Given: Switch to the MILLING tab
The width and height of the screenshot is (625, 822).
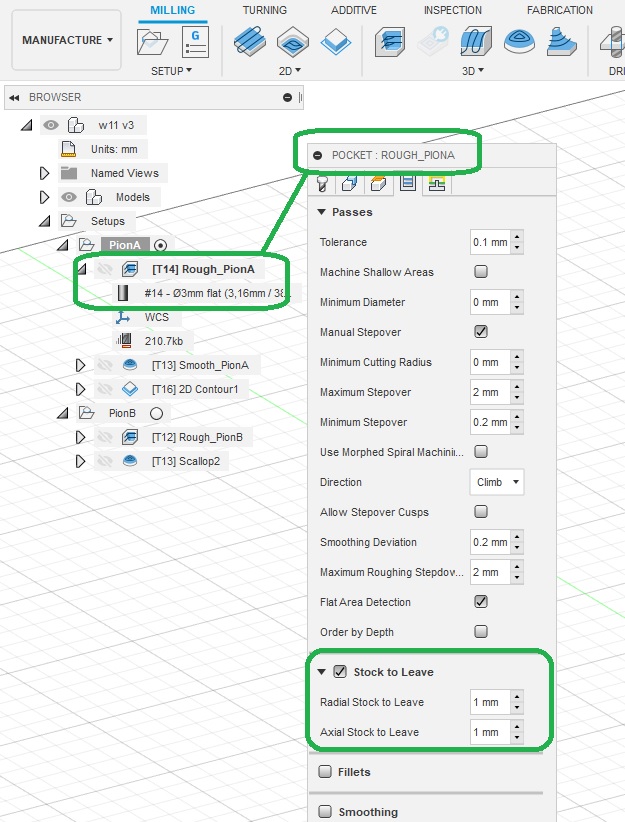Looking at the screenshot, I should coord(173,10).
